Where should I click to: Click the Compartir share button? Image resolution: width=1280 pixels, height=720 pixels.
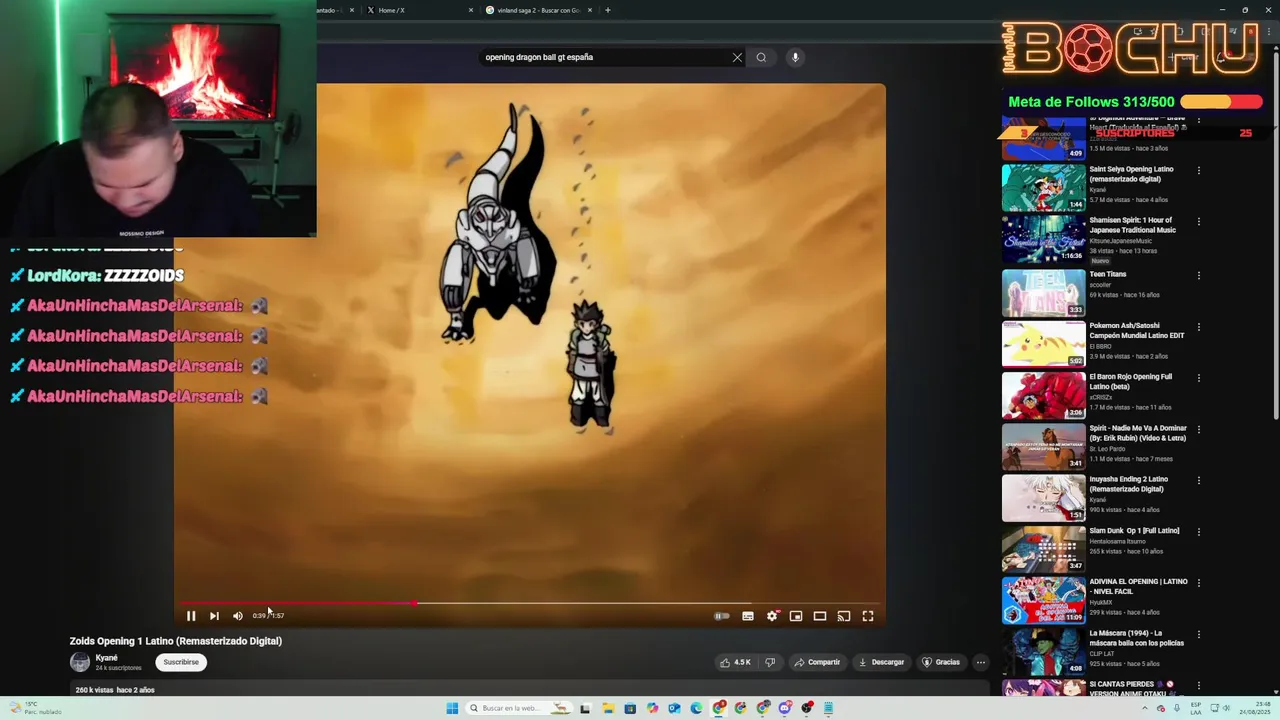[x=817, y=662]
